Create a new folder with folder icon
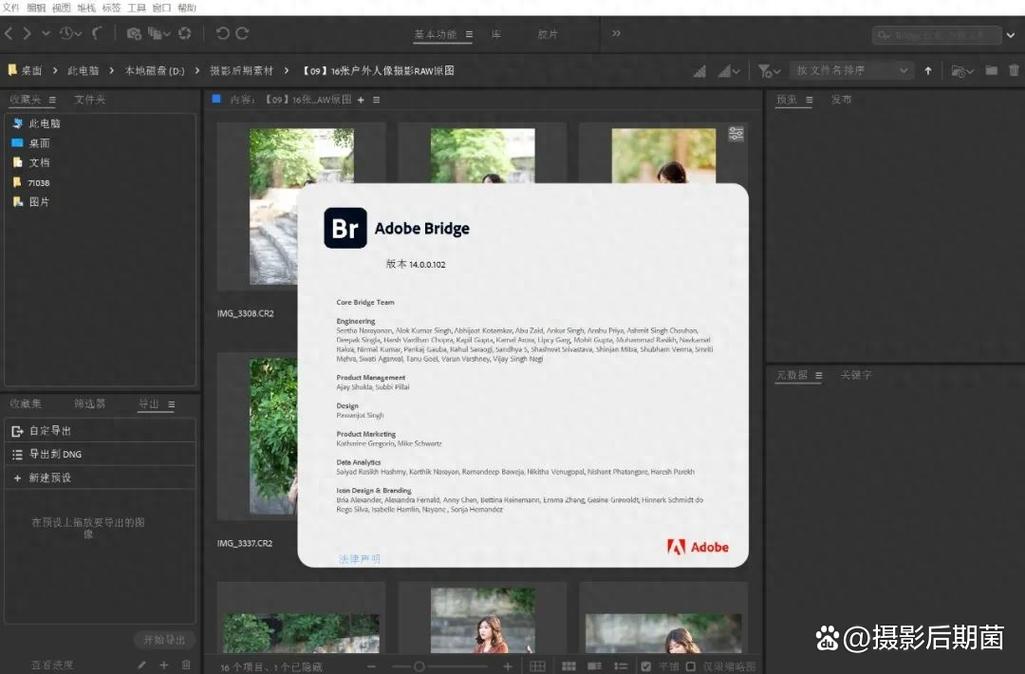The image size is (1025, 674). (x=991, y=70)
